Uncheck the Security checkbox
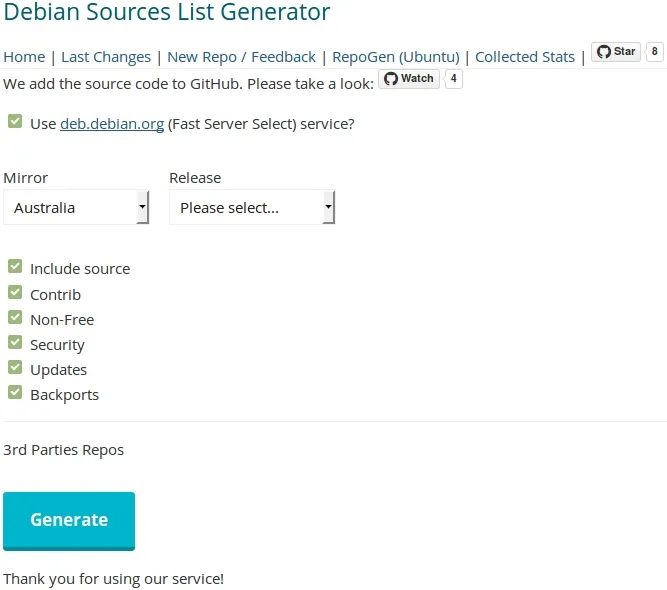Viewport: 667px width, 590px height. (15, 343)
